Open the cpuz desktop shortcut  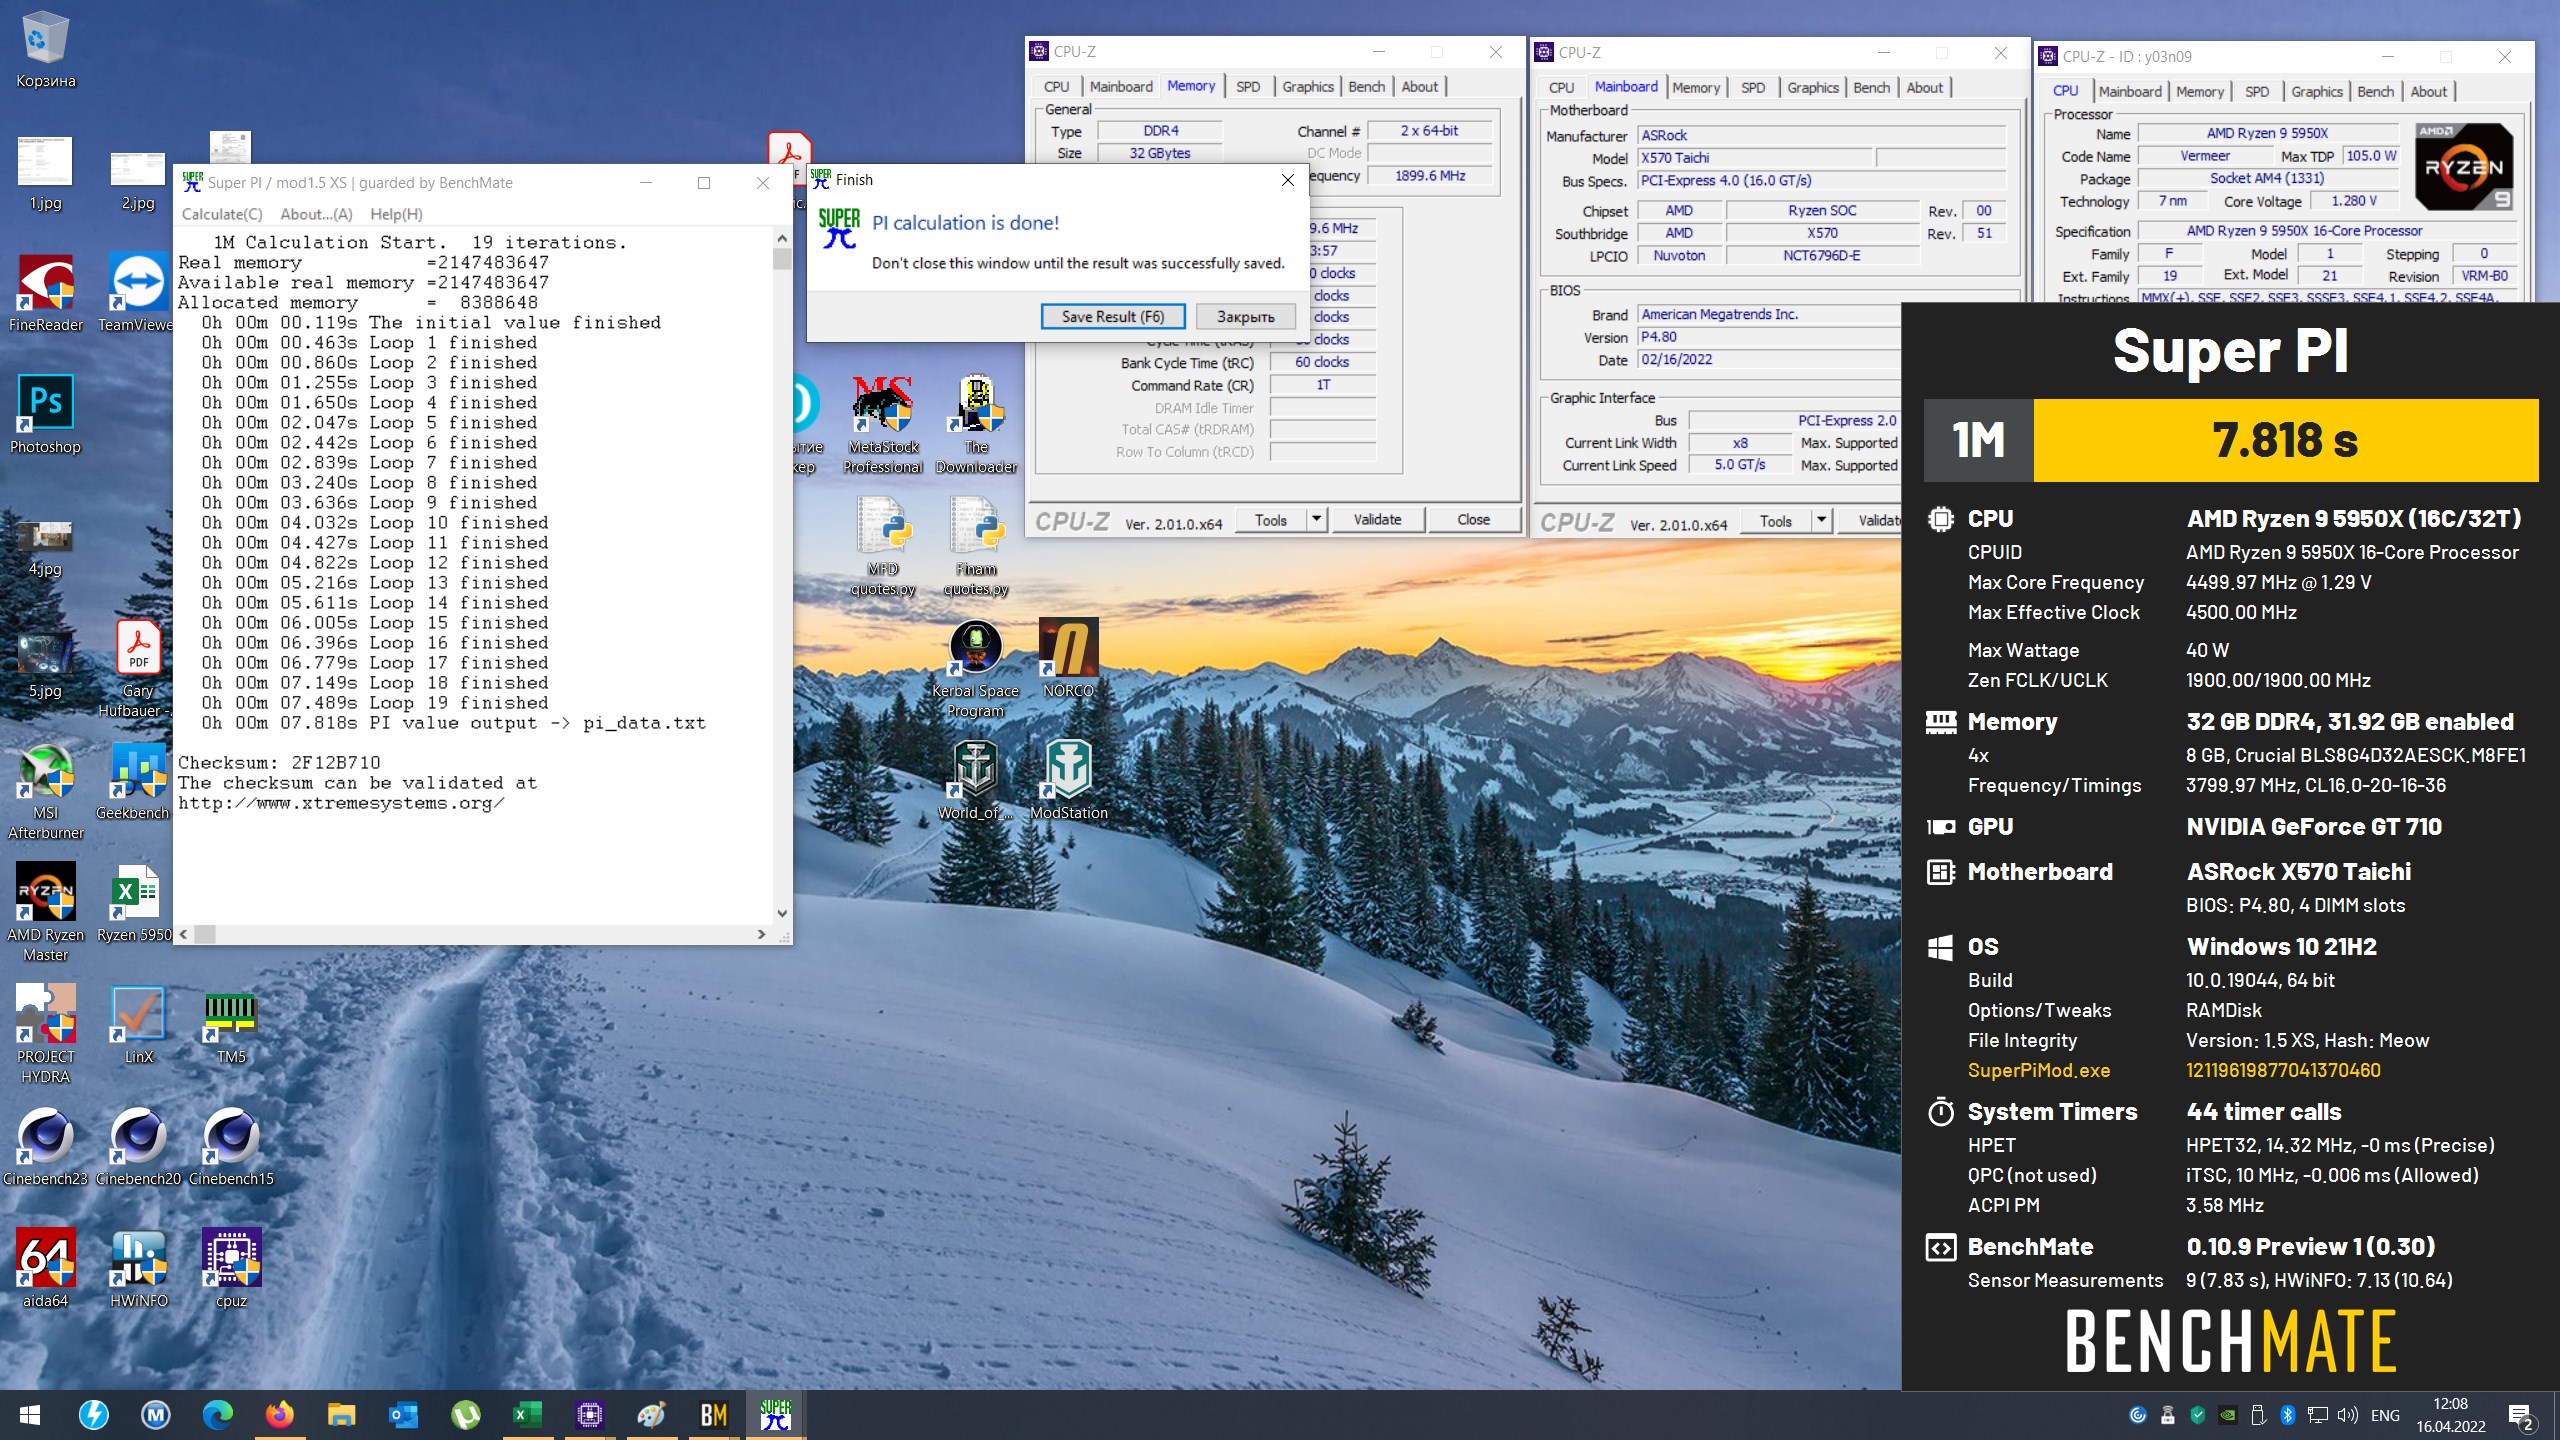[x=231, y=1270]
